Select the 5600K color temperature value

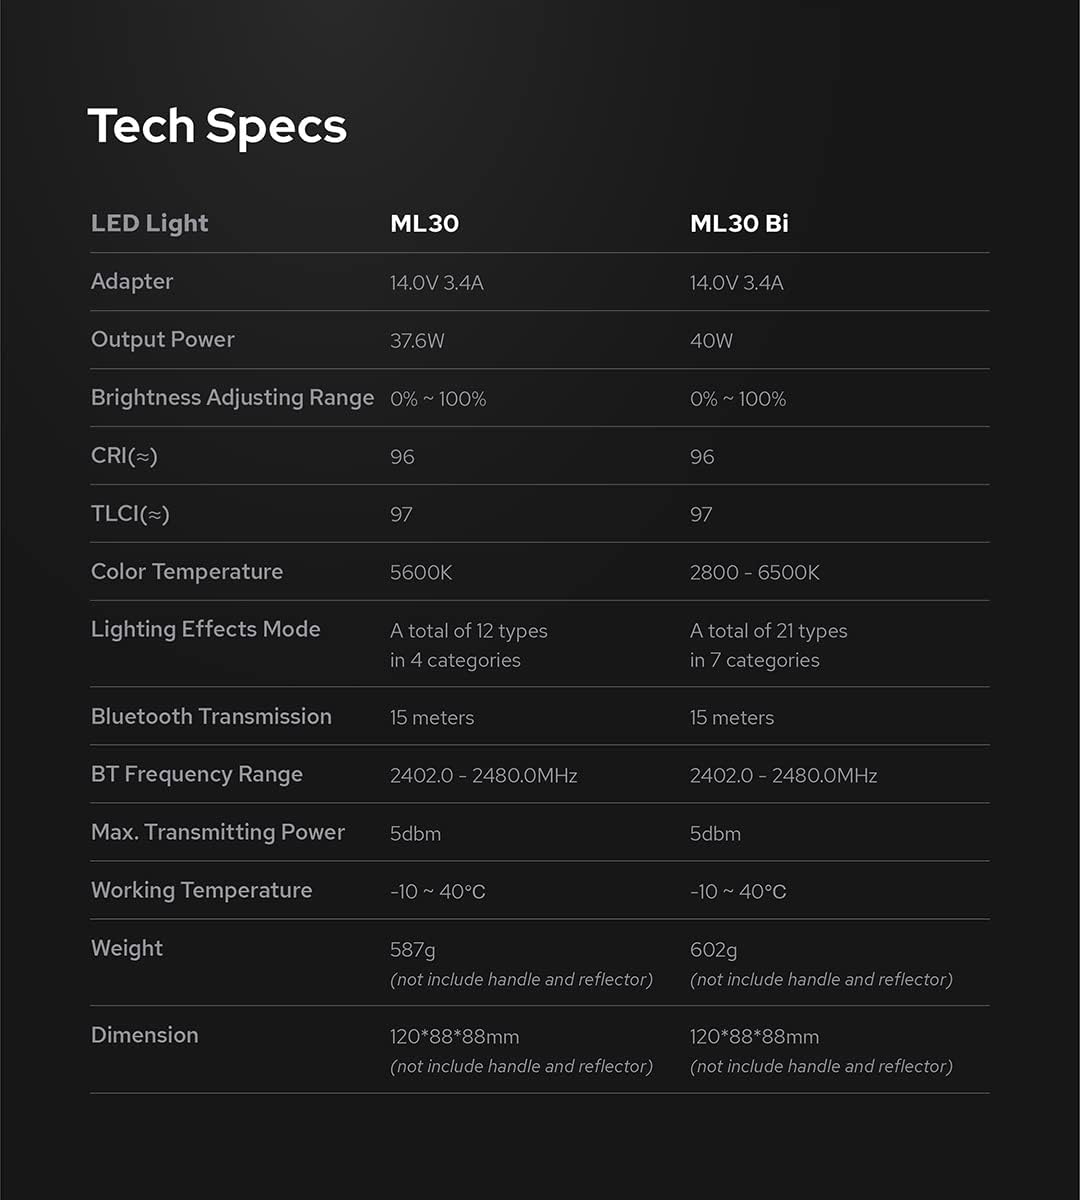421,573
